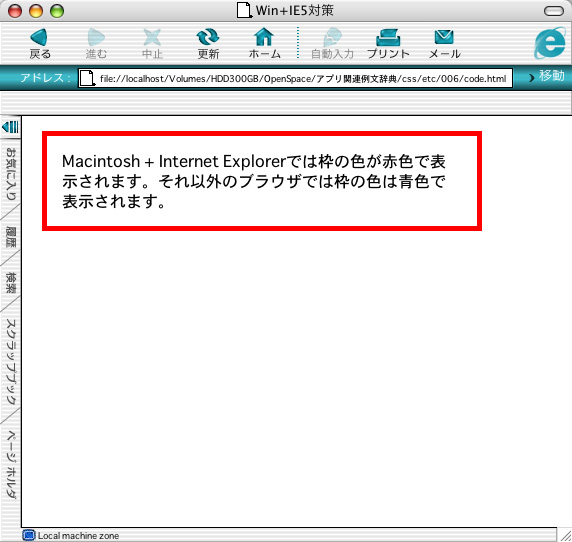Screen dimensions: 572x542
Task: Click the 移動 go button
Action: point(546,76)
